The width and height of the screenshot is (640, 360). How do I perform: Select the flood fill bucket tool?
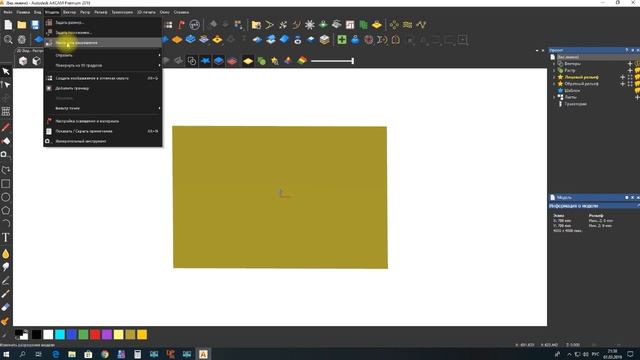point(6,141)
